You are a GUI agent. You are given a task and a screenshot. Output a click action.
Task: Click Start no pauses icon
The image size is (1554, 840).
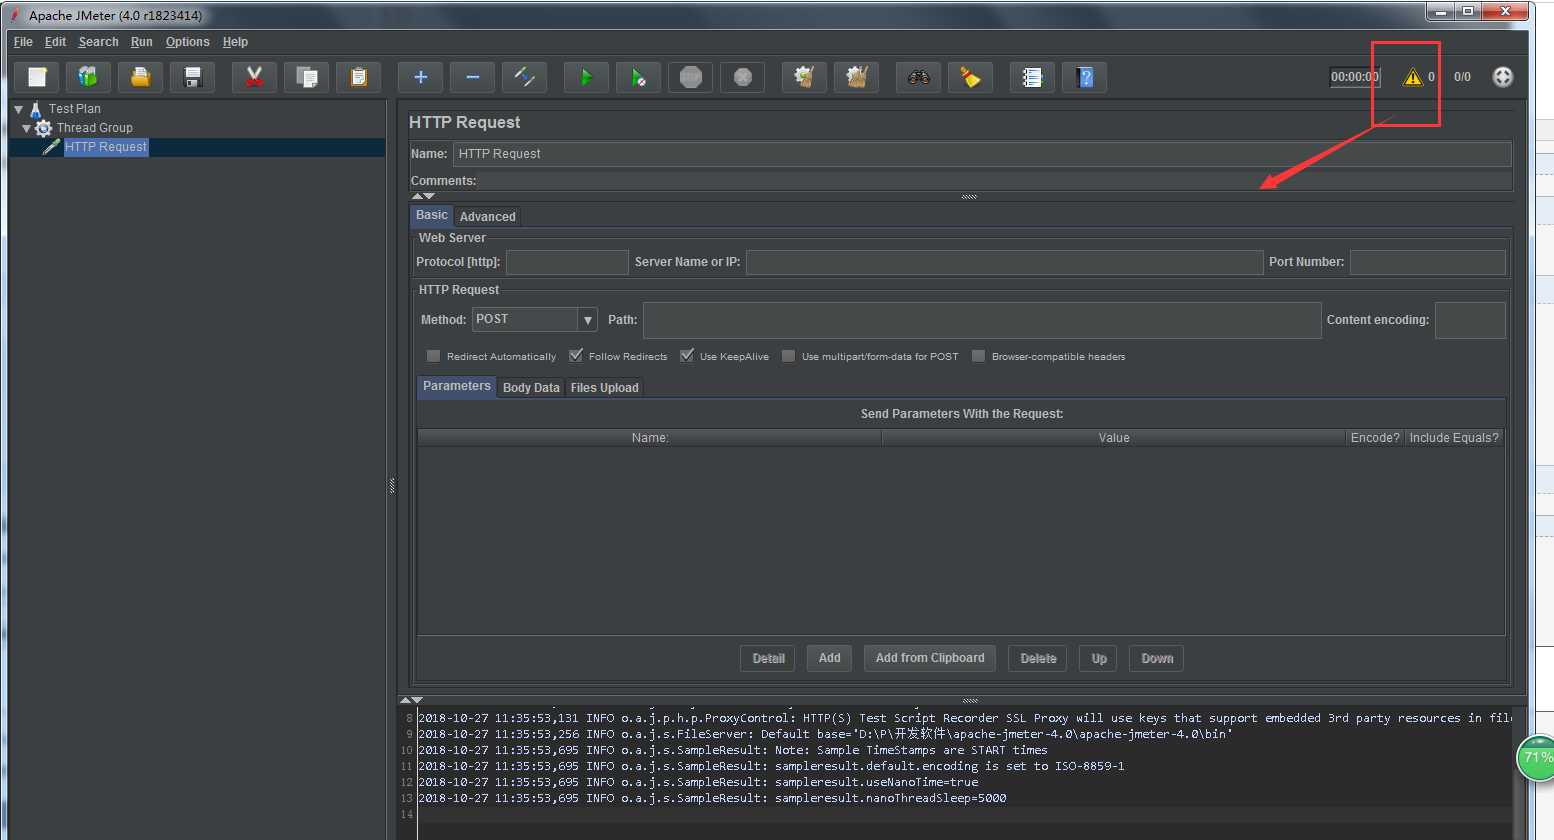[x=638, y=77]
